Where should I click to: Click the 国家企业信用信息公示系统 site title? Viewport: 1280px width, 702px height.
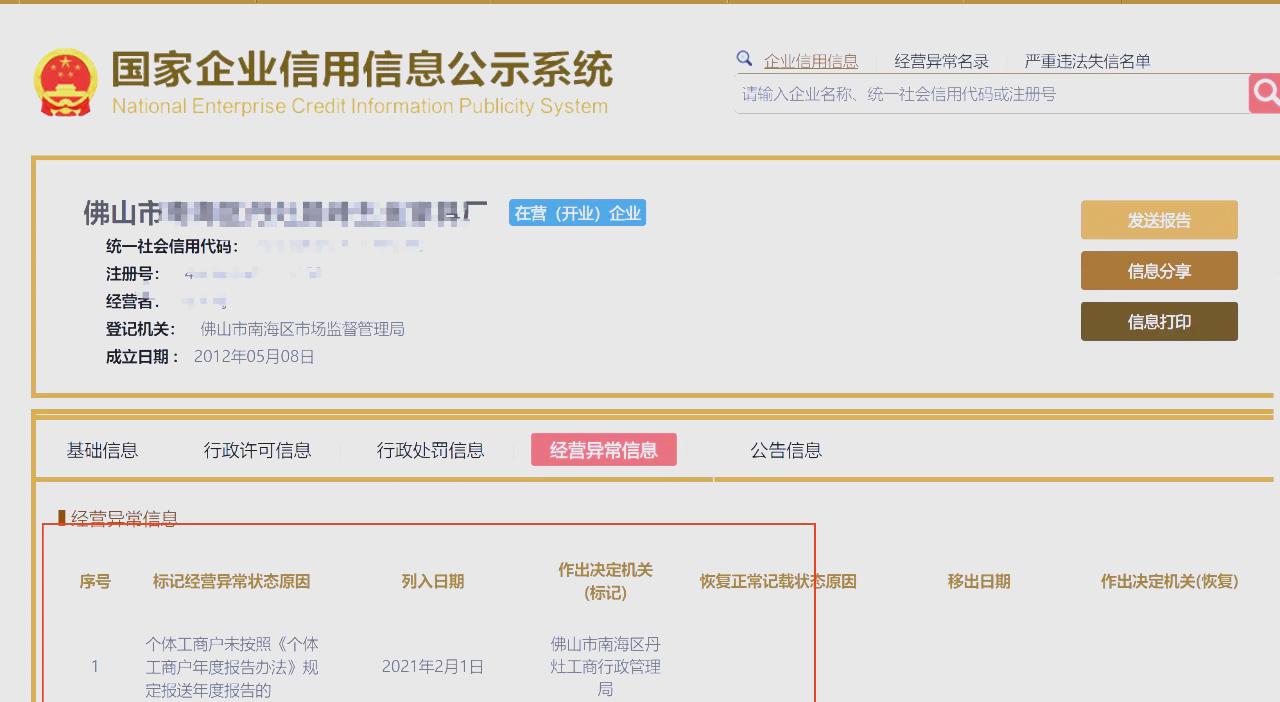(361, 70)
